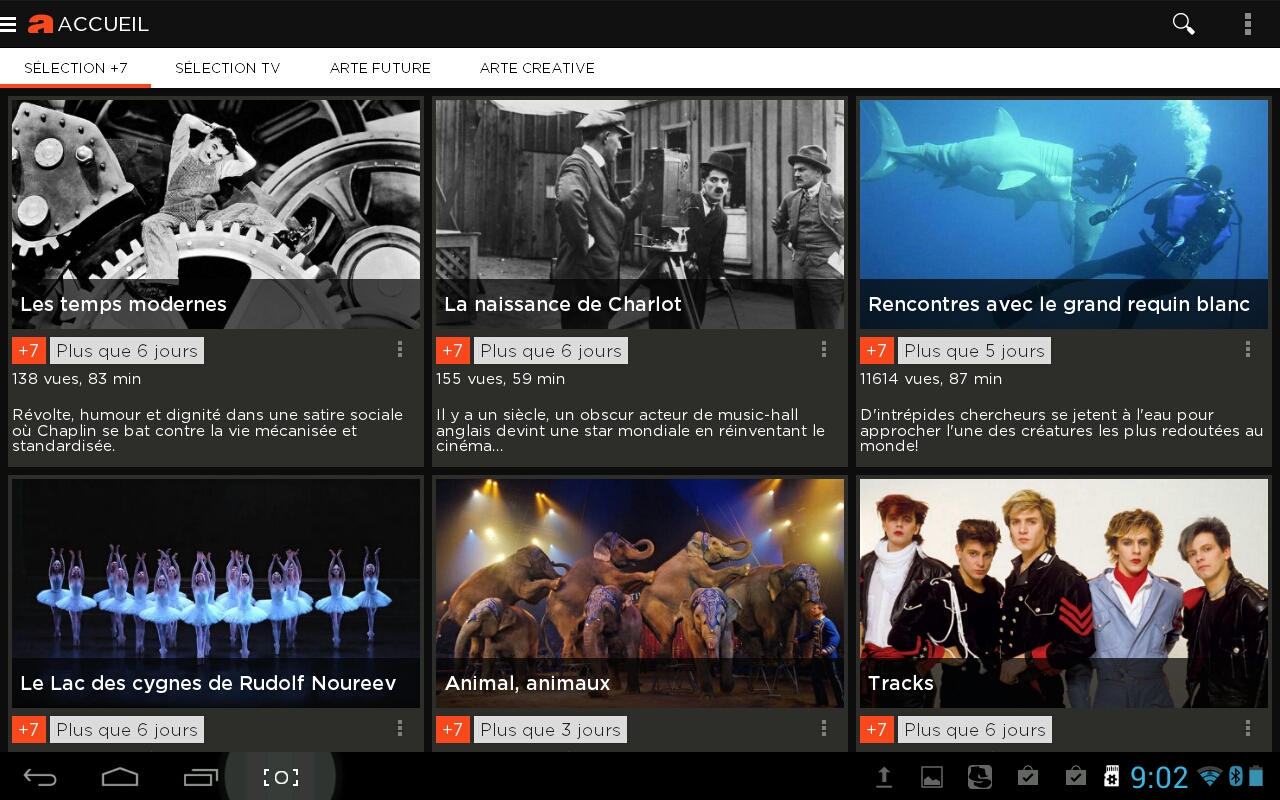Open the top bar overflow menu
Screen dimensions: 1280x800
[1247, 24]
